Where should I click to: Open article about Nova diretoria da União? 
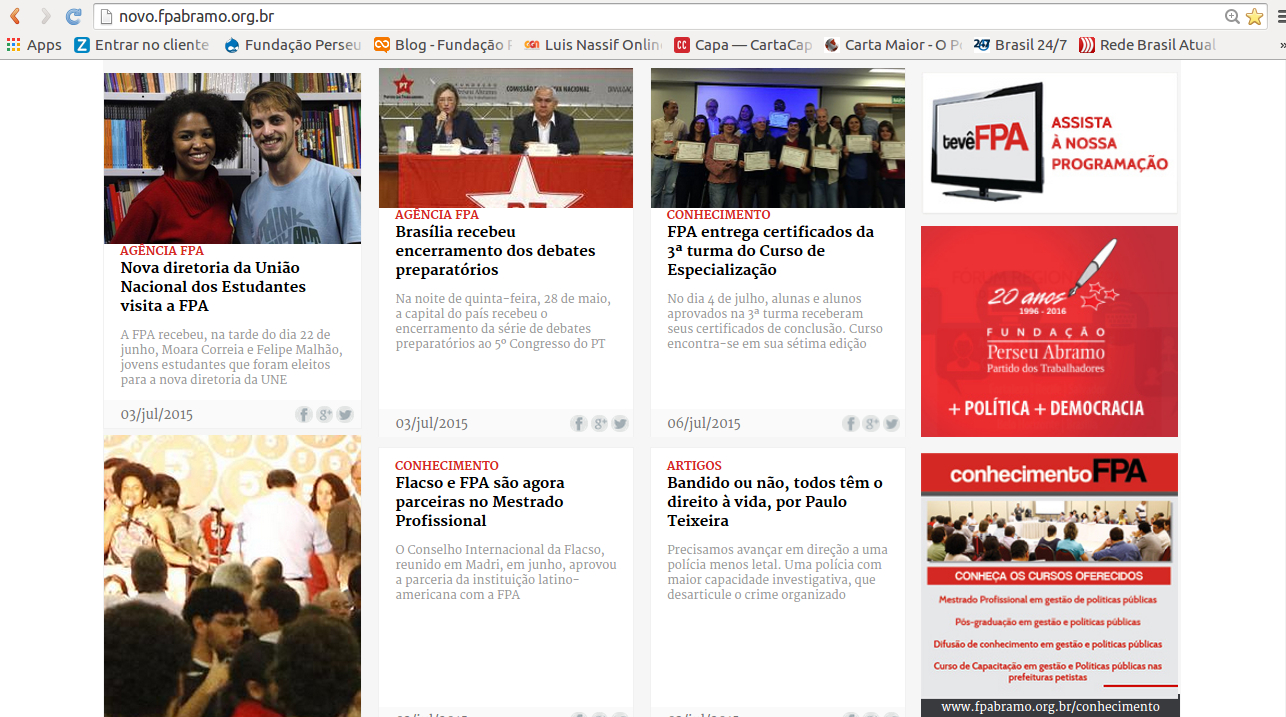click(x=213, y=286)
